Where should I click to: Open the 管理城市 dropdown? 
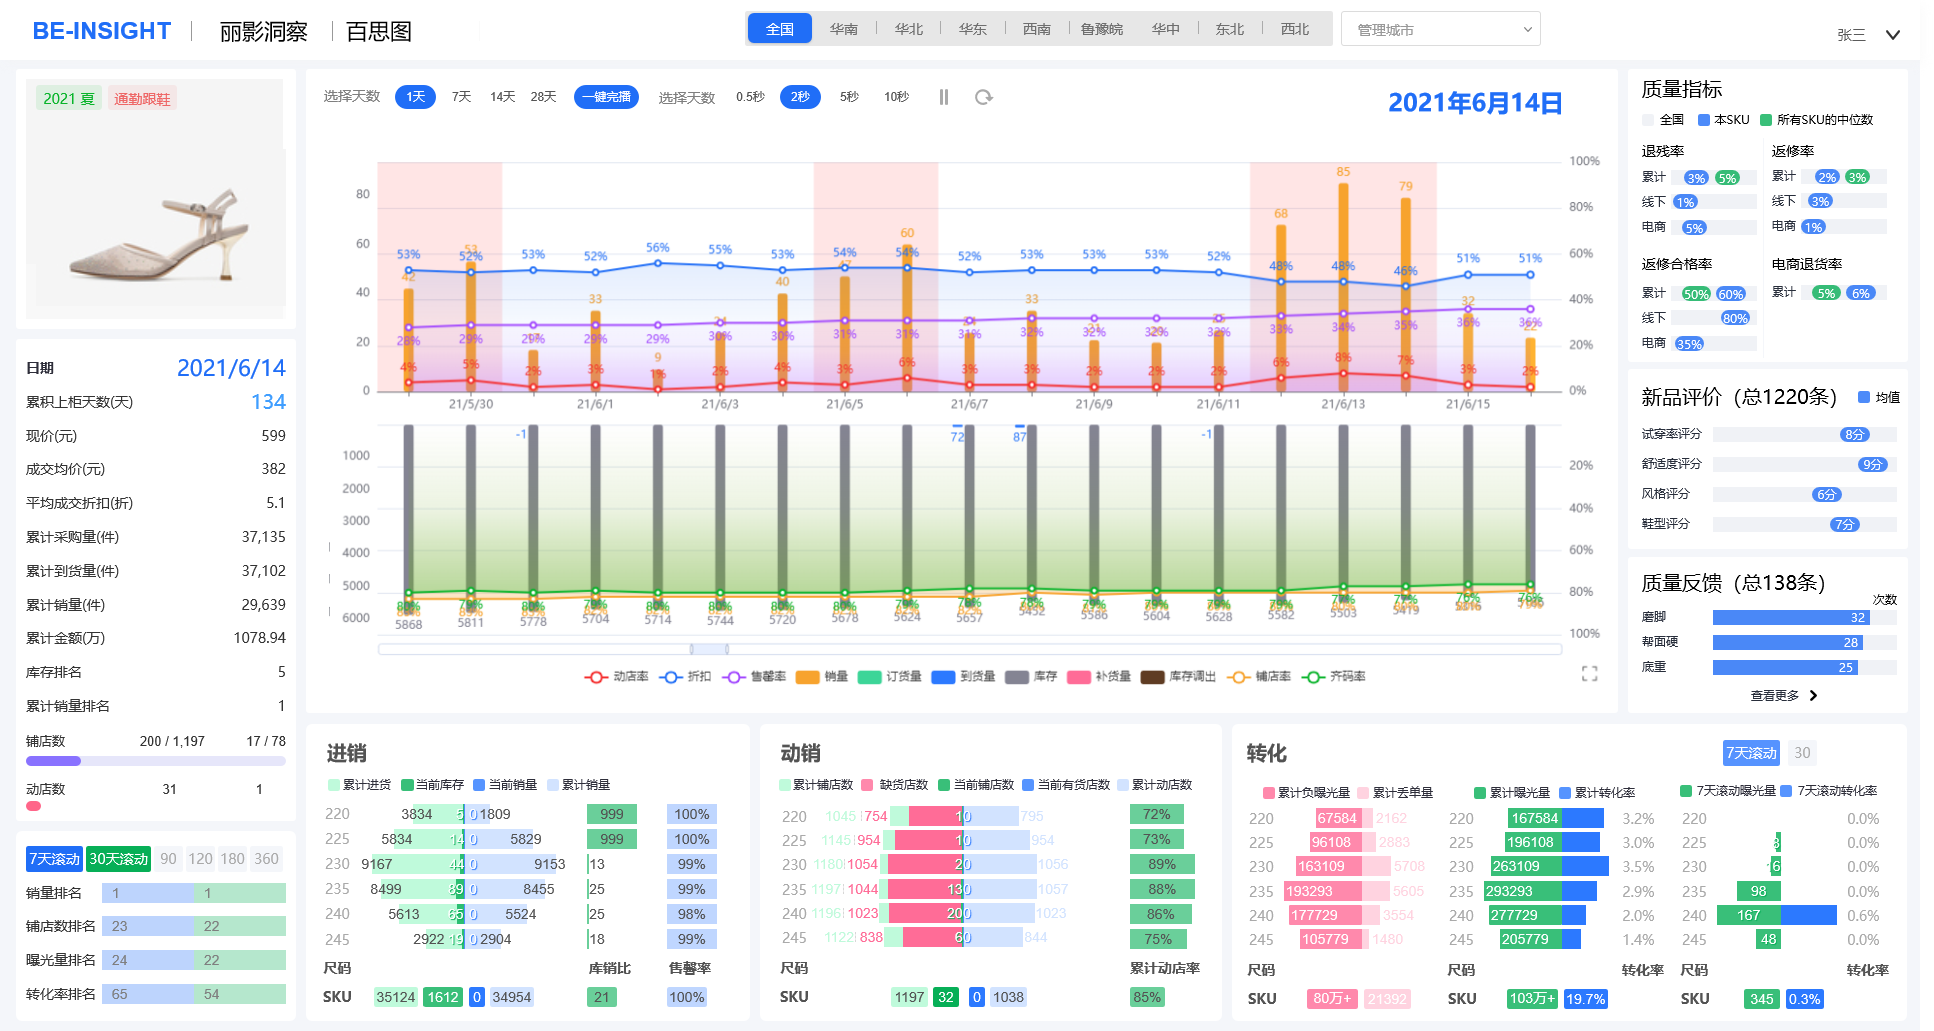(x=1439, y=30)
